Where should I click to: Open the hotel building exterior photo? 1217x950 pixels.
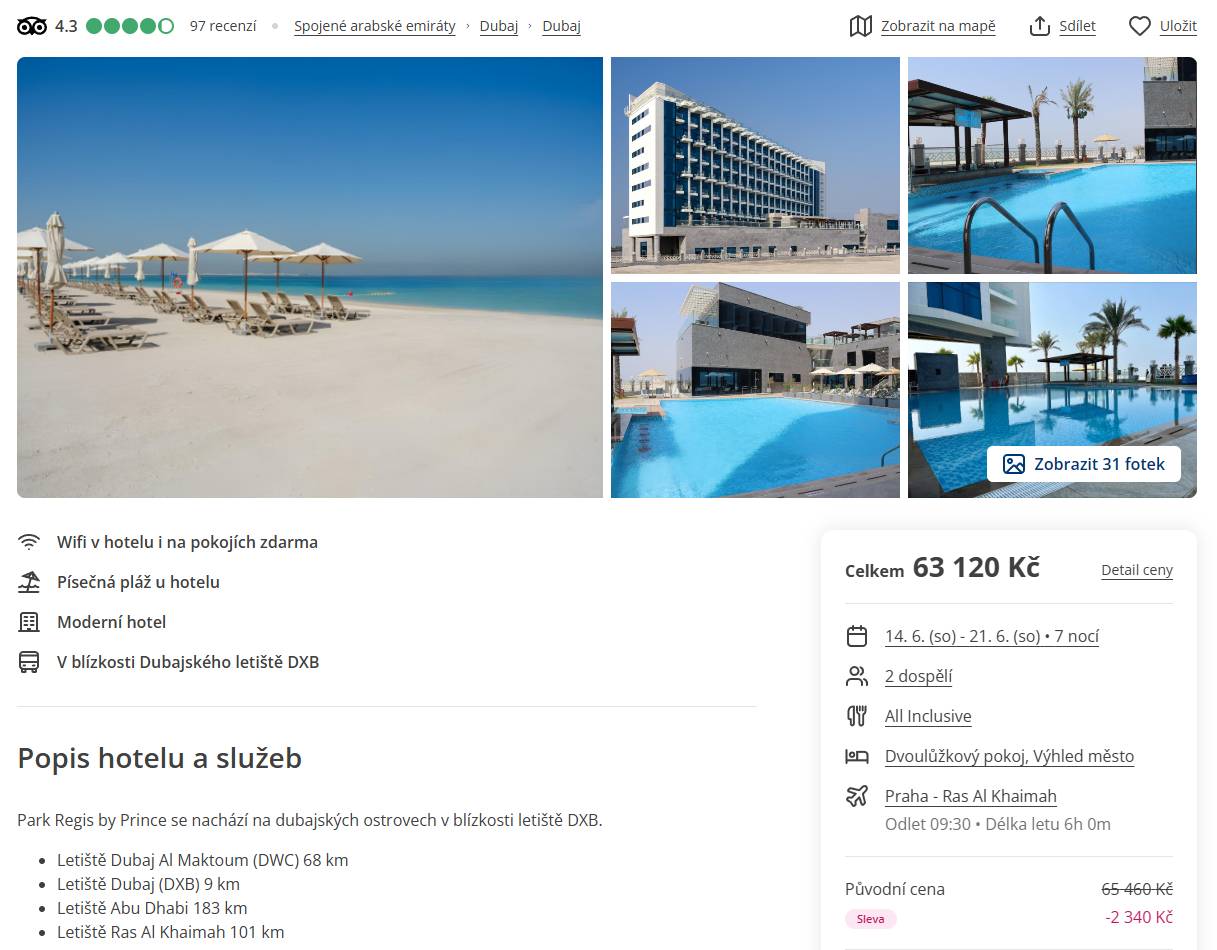pyautogui.click(x=755, y=165)
